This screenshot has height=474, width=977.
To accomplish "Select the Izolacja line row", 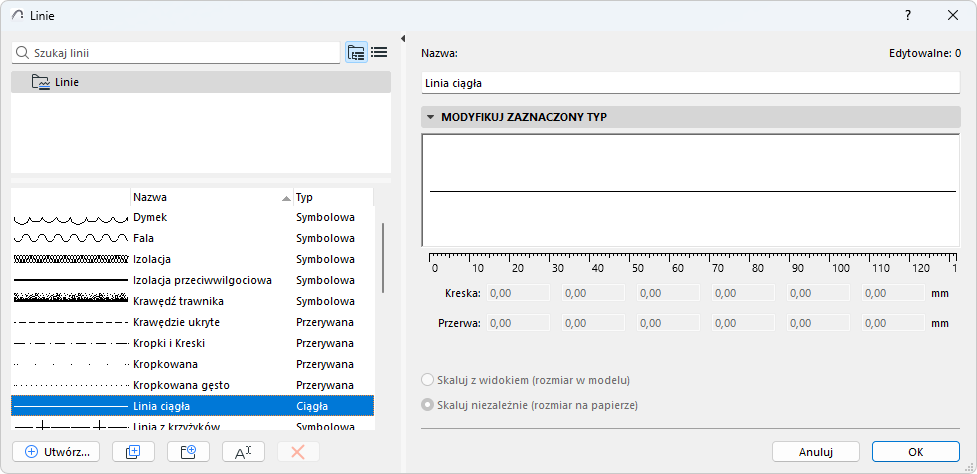I will coord(193,259).
